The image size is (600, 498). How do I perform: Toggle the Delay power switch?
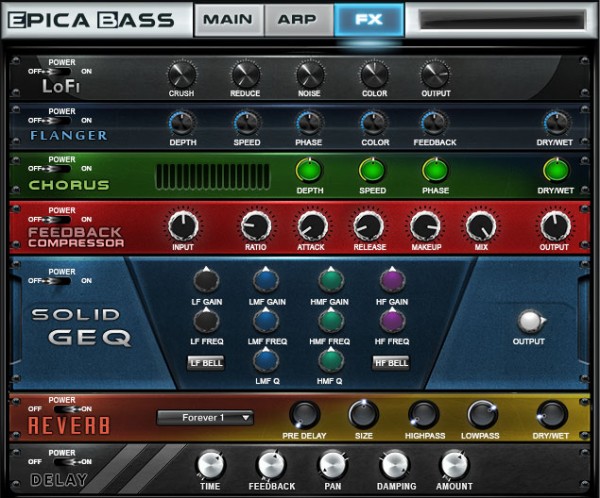tap(67, 462)
